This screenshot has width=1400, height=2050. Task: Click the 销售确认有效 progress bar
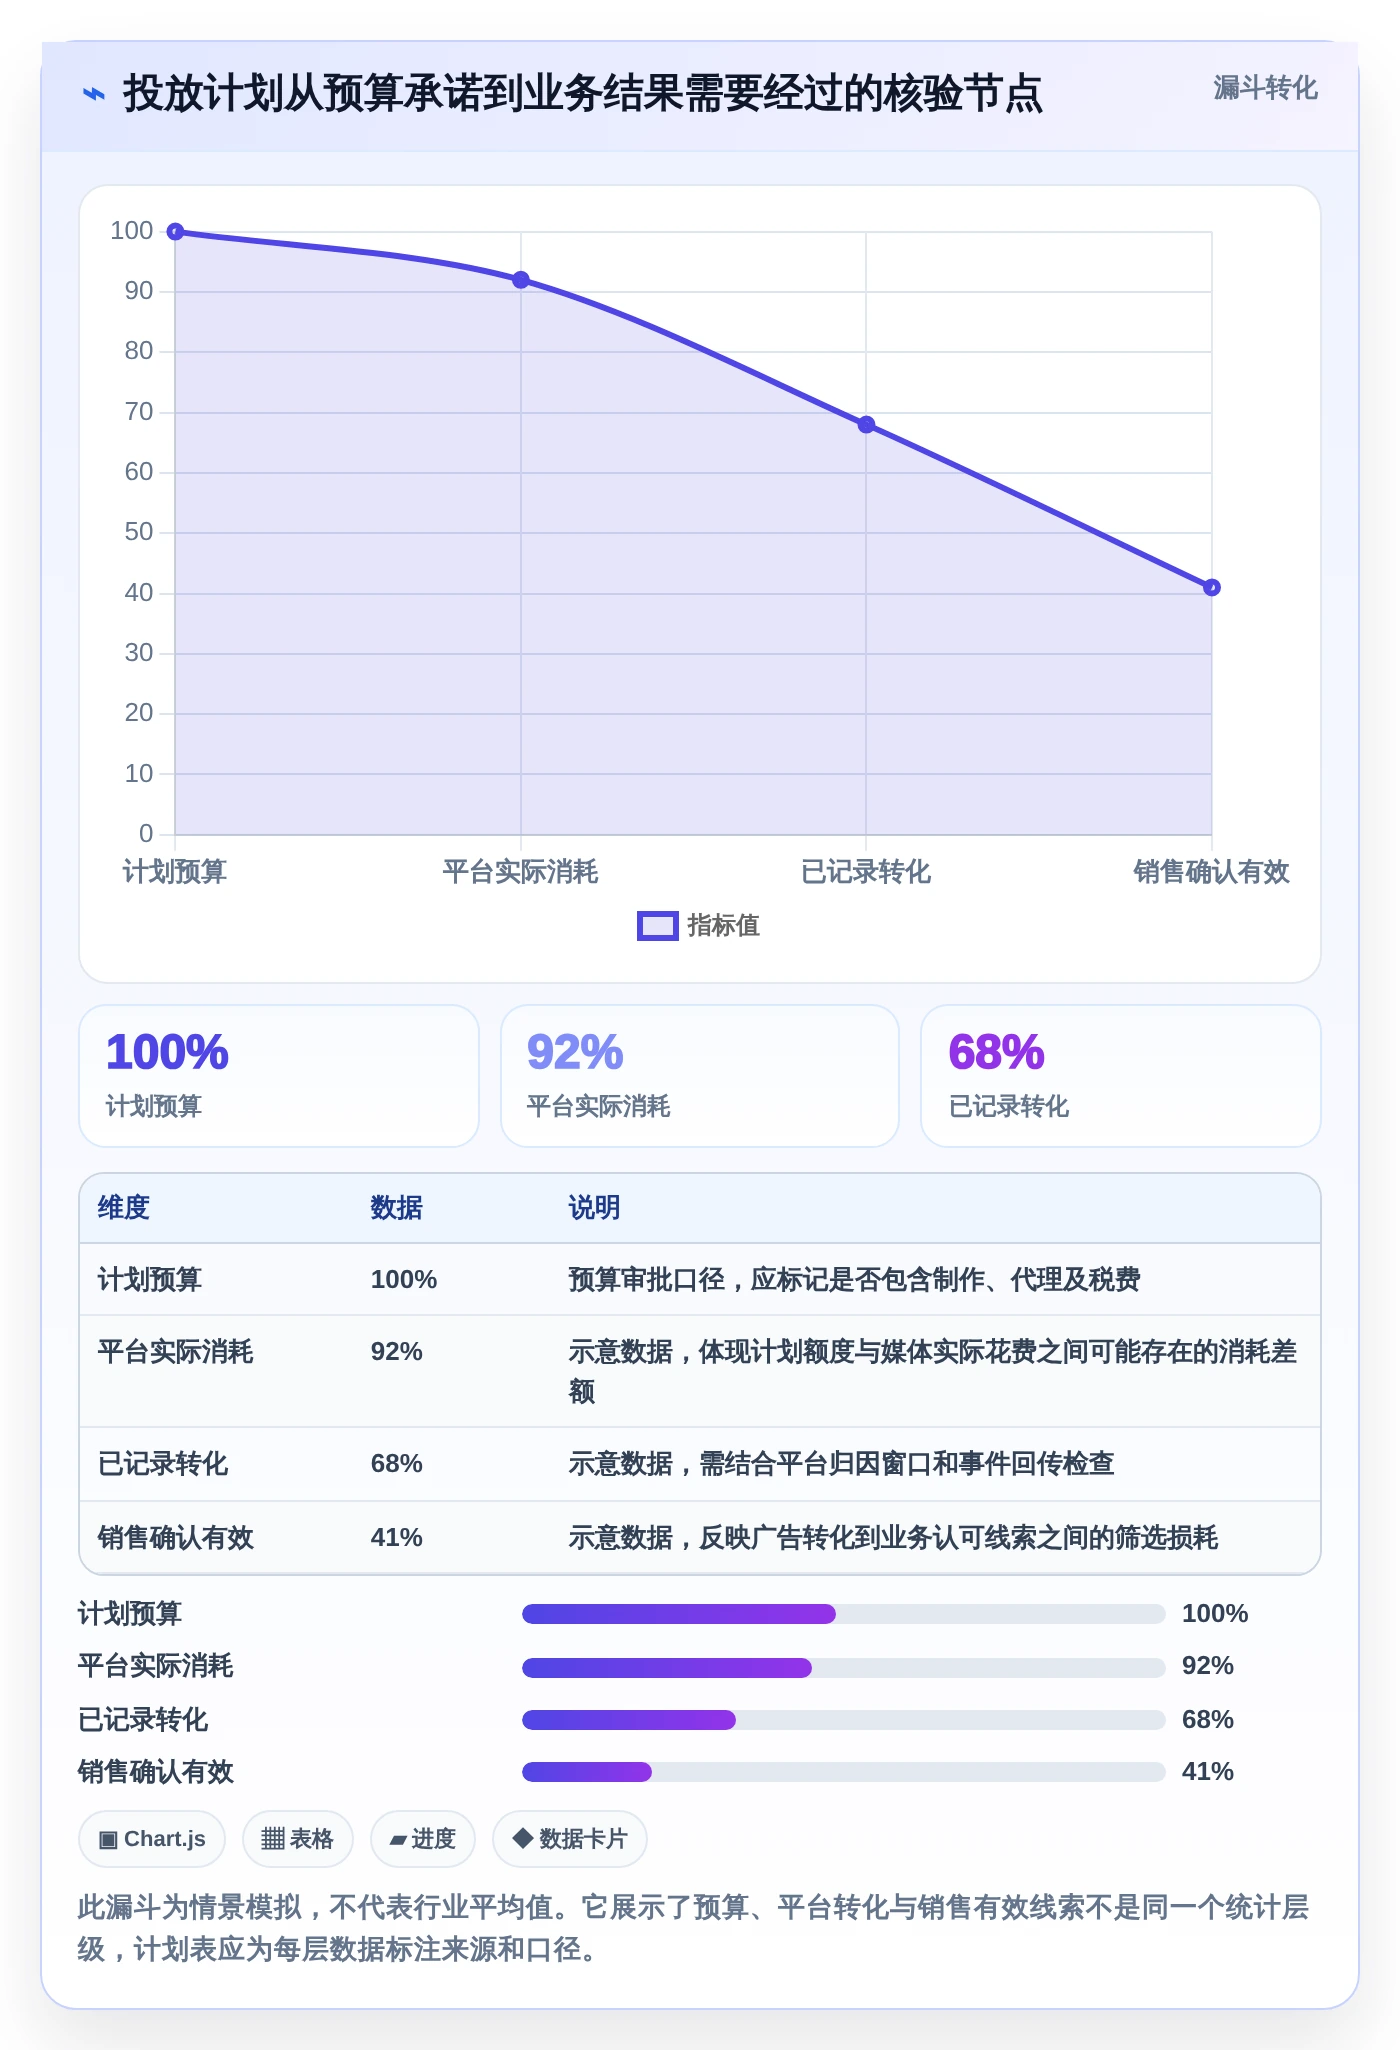pyautogui.click(x=844, y=1772)
